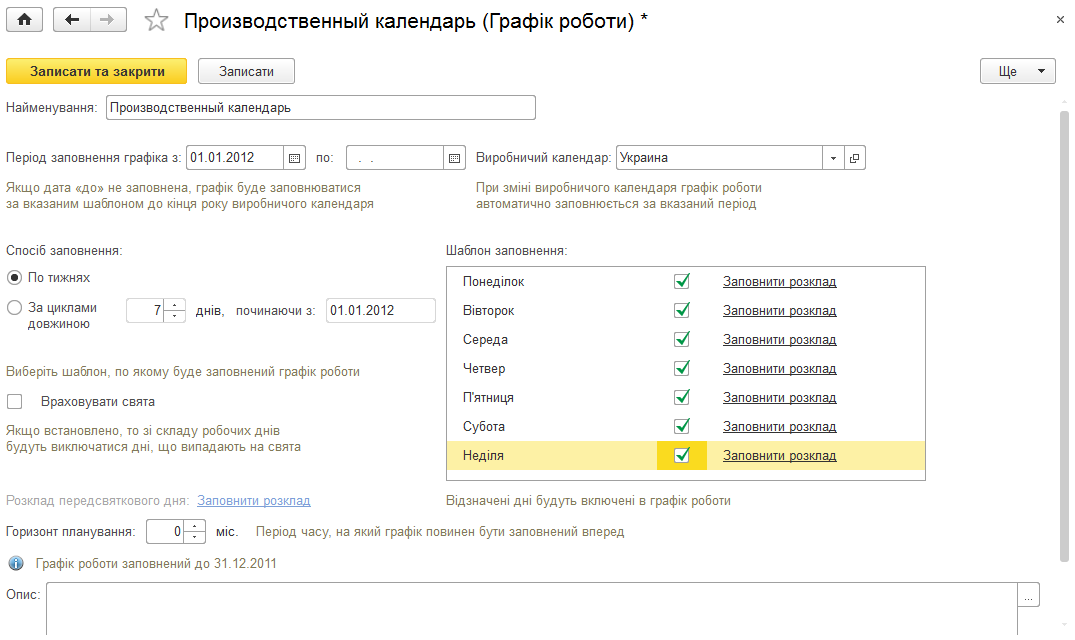Select Субота row label

(483, 426)
